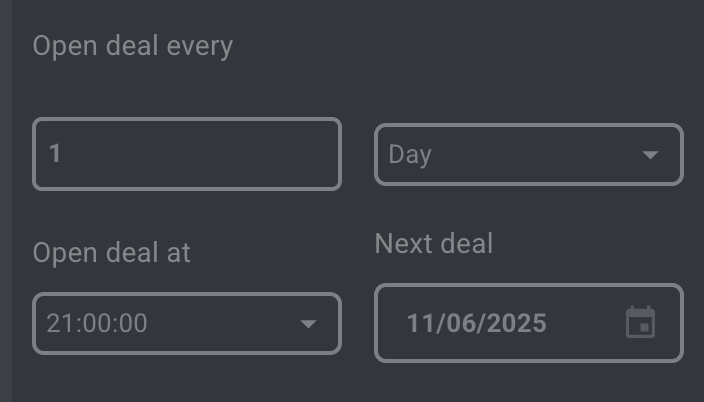The image size is (704, 402).
Task: Click the "Open deal at" label
Action: [111, 253]
